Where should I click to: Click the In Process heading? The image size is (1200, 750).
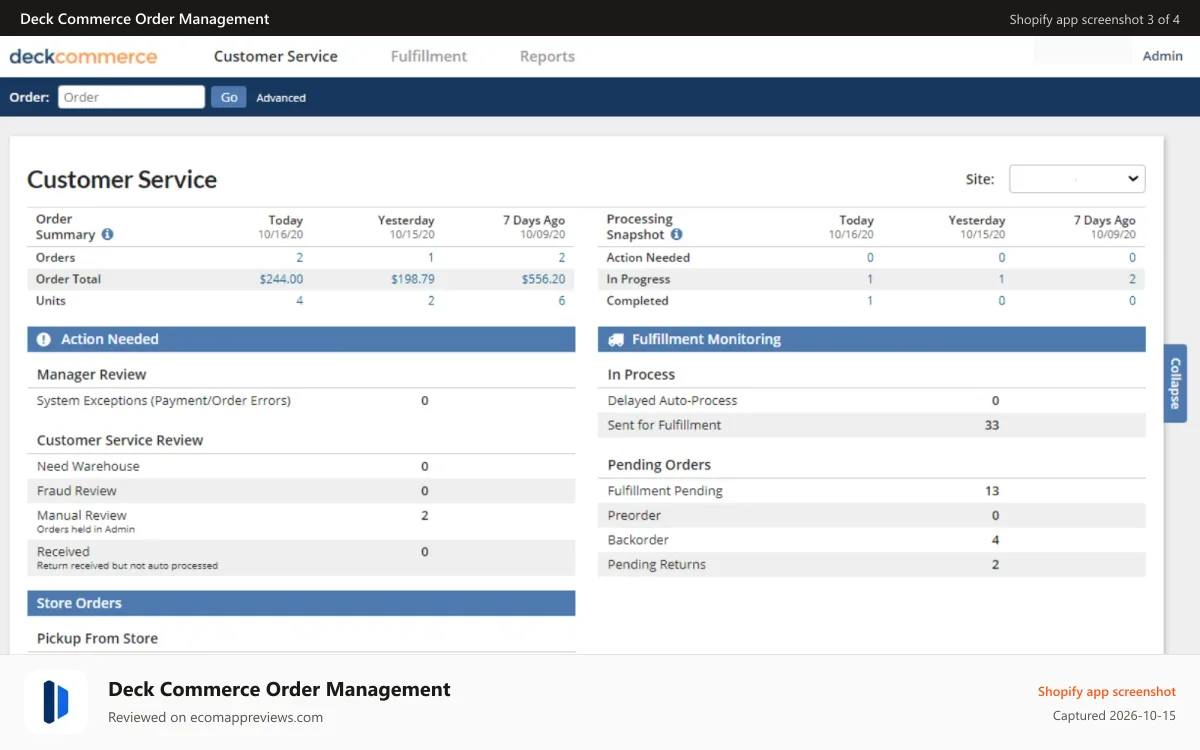coord(641,375)
